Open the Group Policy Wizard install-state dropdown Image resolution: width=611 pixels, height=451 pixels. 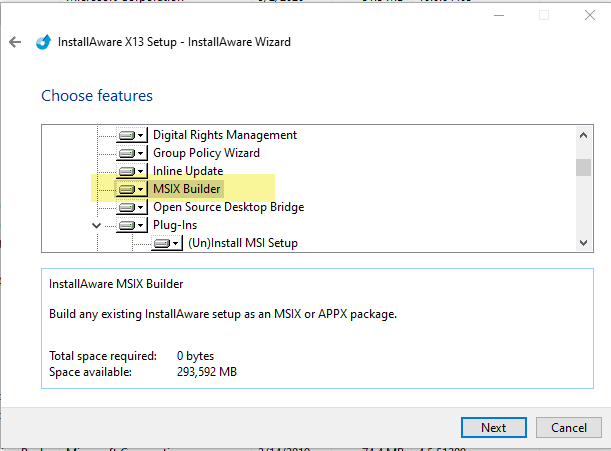(132, 153)
